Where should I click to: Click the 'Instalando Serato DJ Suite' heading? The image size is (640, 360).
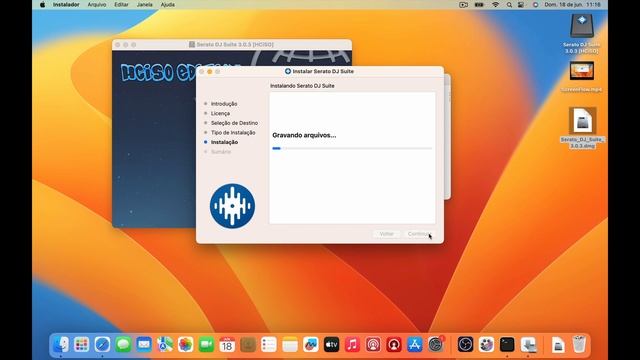pos(302,86)
